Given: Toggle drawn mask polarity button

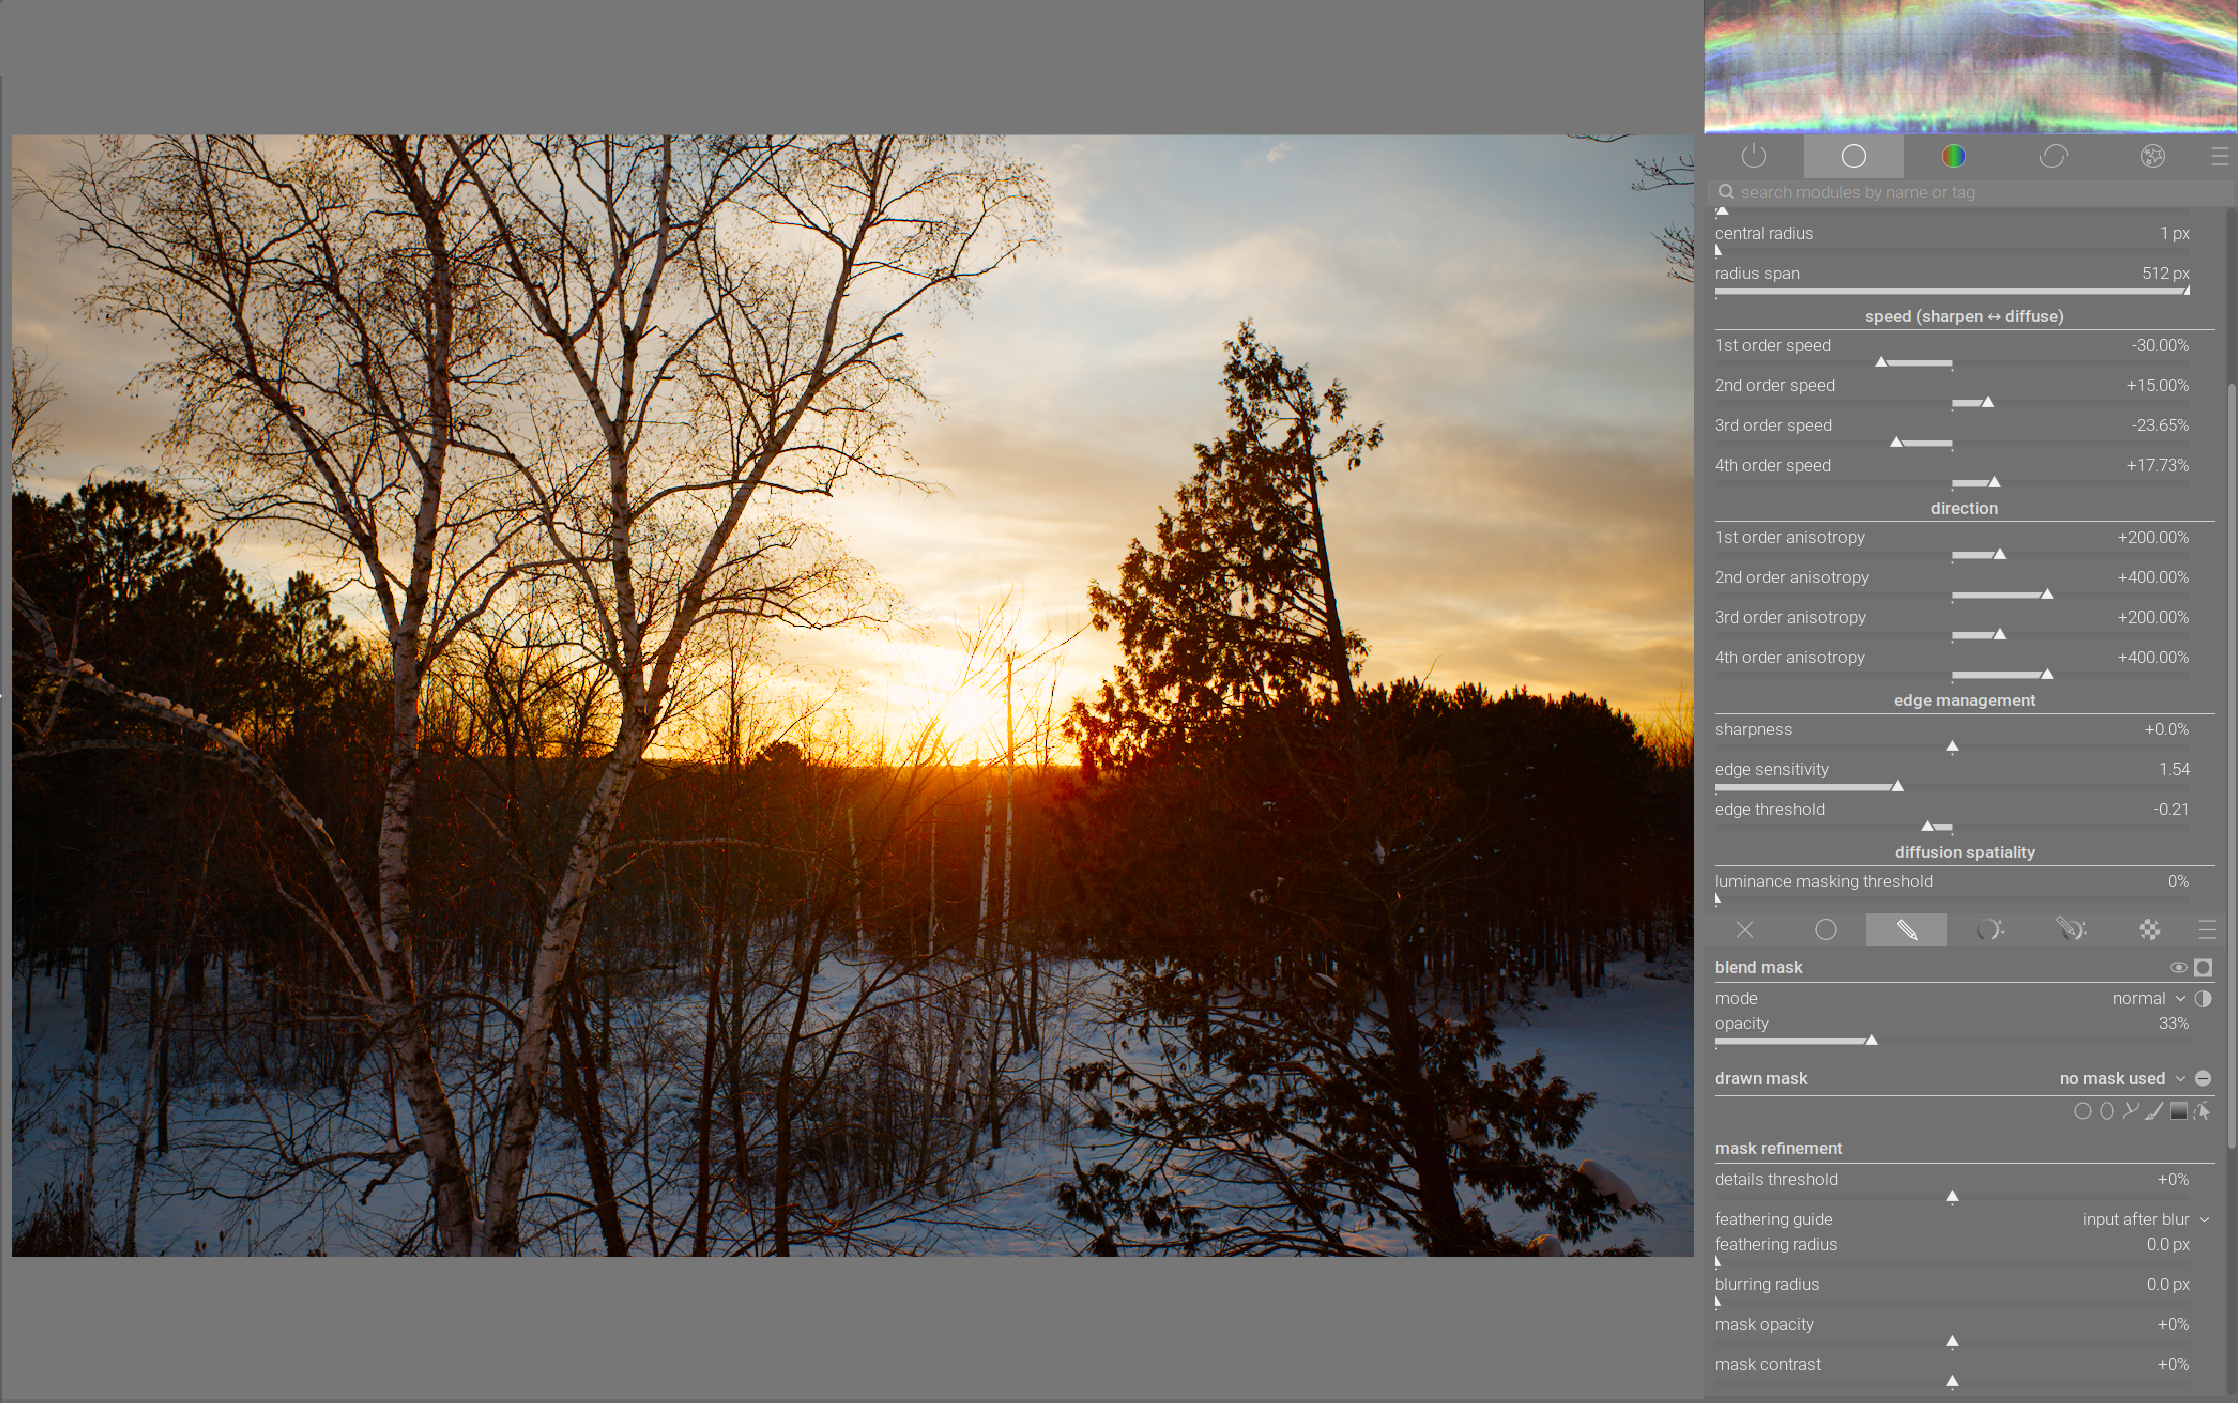Looking at the screenshot, I should pyautogui.click(x=2203, y=1078).
